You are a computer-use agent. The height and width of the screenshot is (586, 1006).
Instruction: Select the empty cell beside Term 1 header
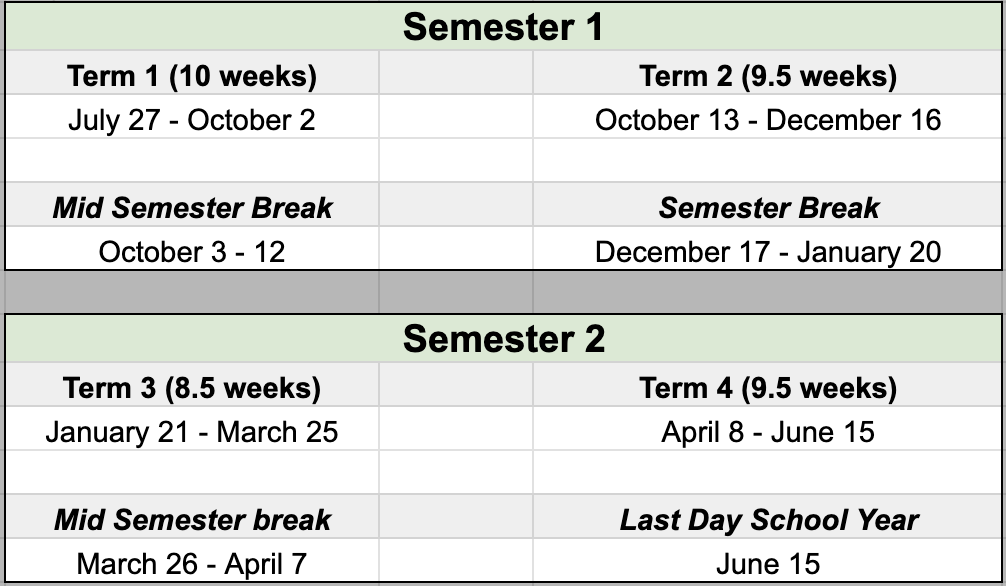[x=456, y=73]
